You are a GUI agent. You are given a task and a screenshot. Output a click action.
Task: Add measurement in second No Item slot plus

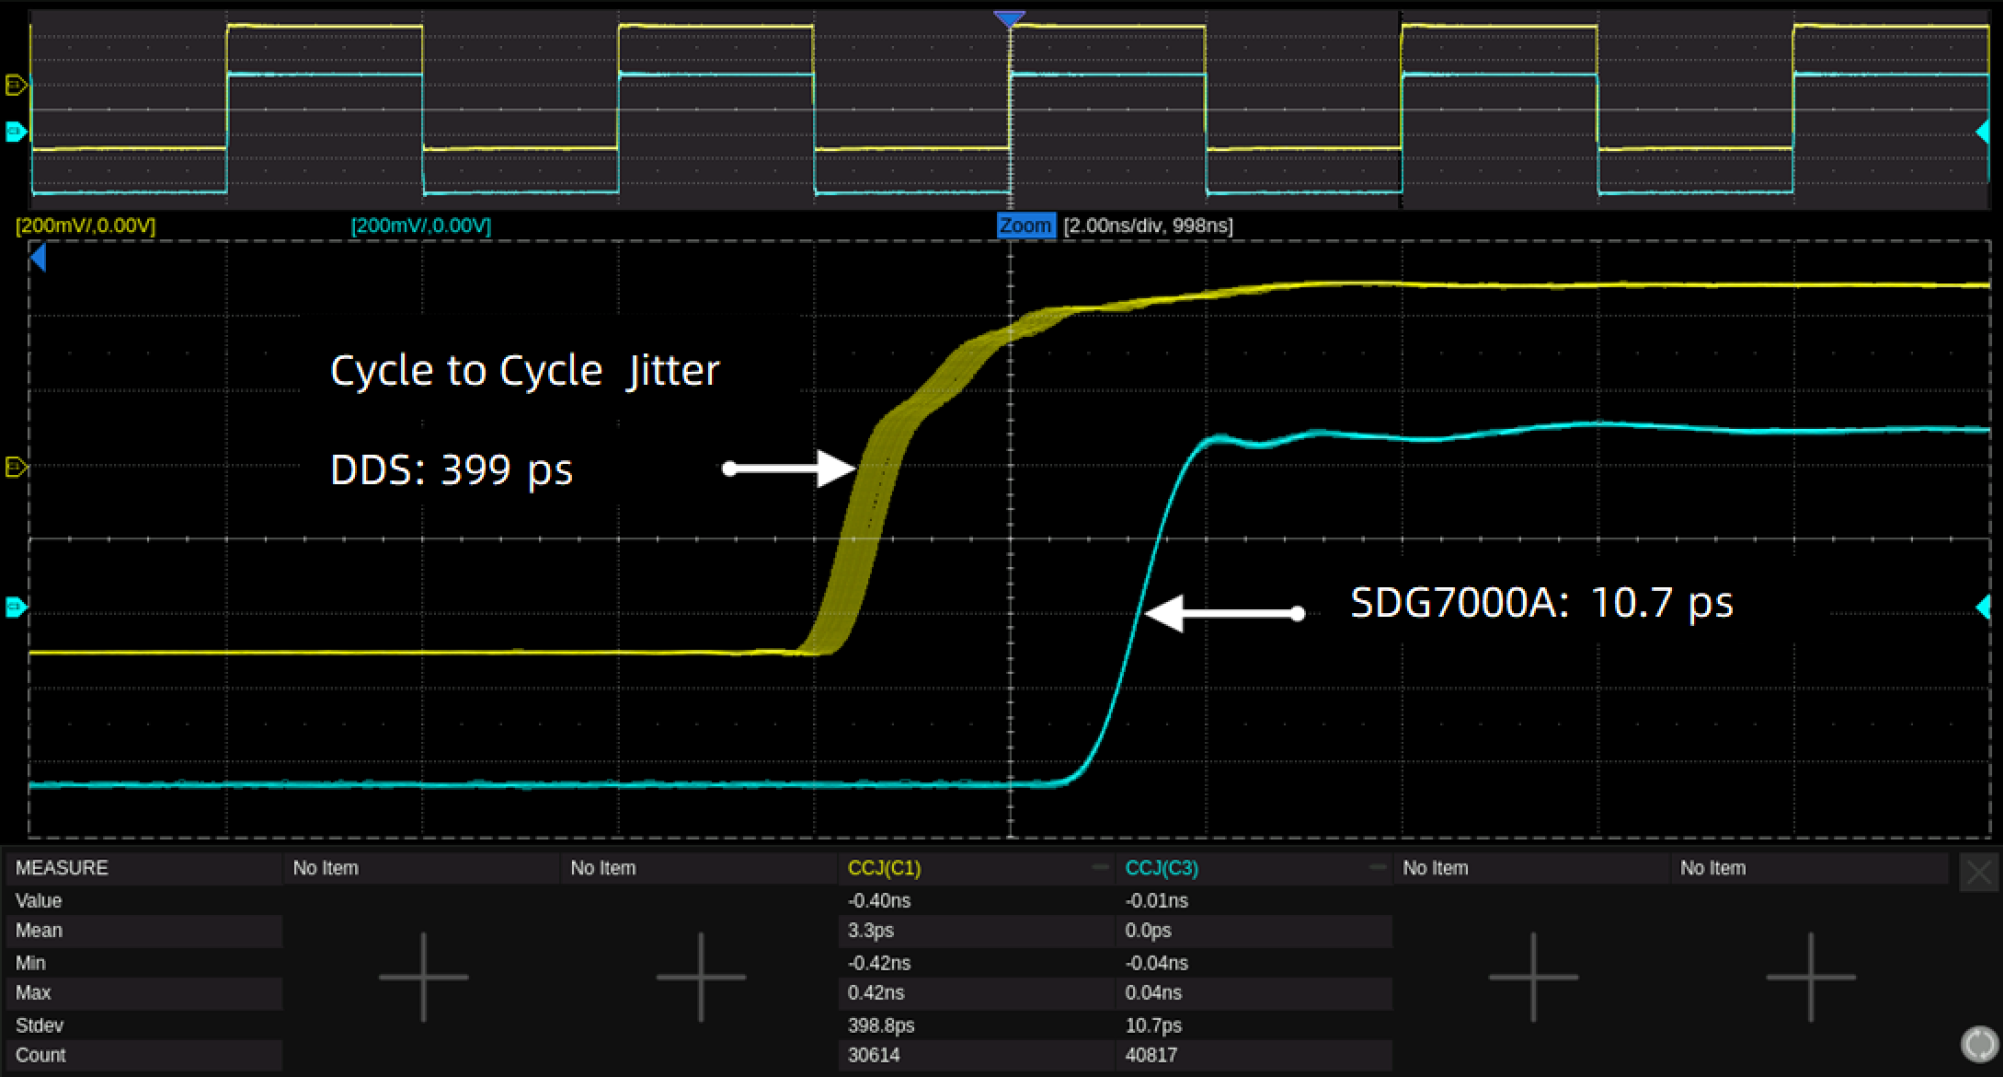coord(700,976)
